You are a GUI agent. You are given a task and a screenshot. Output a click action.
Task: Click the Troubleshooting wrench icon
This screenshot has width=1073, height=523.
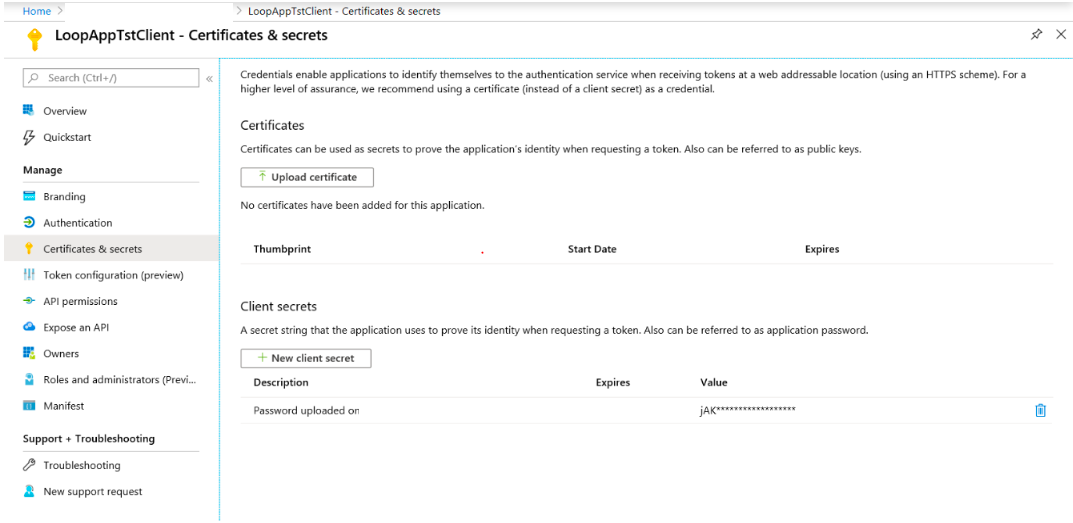[x=29, y=465]
